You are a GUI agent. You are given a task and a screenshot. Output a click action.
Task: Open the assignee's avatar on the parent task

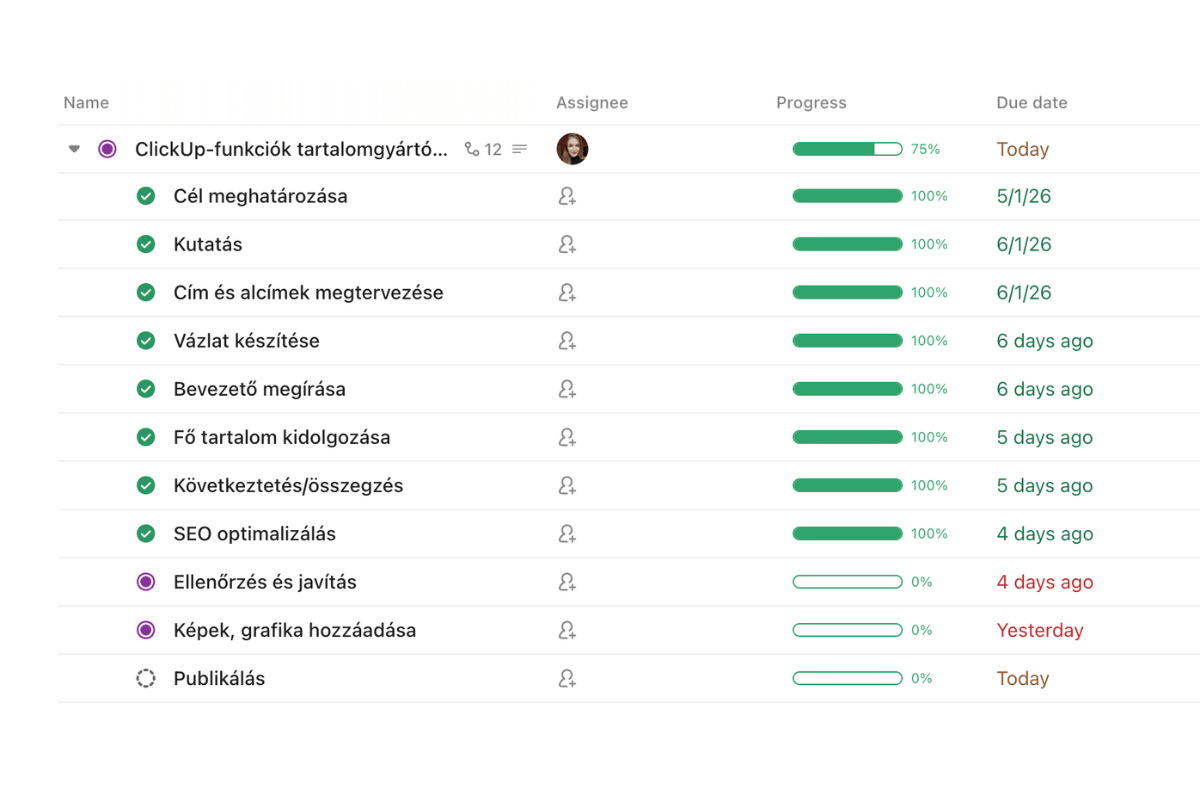(x=572, y=148)
